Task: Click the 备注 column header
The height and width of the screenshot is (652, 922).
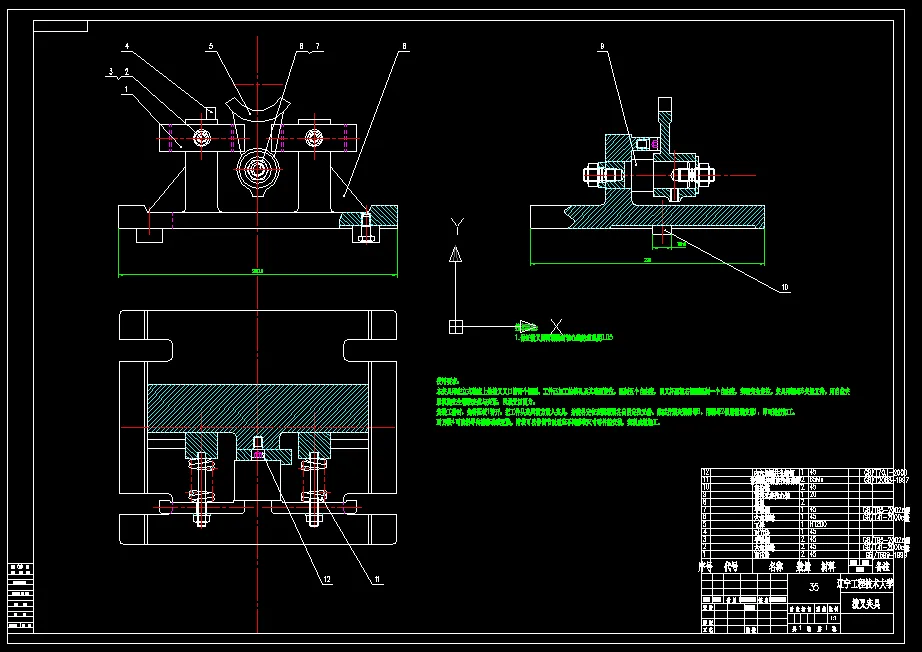Action: (883, 567)
